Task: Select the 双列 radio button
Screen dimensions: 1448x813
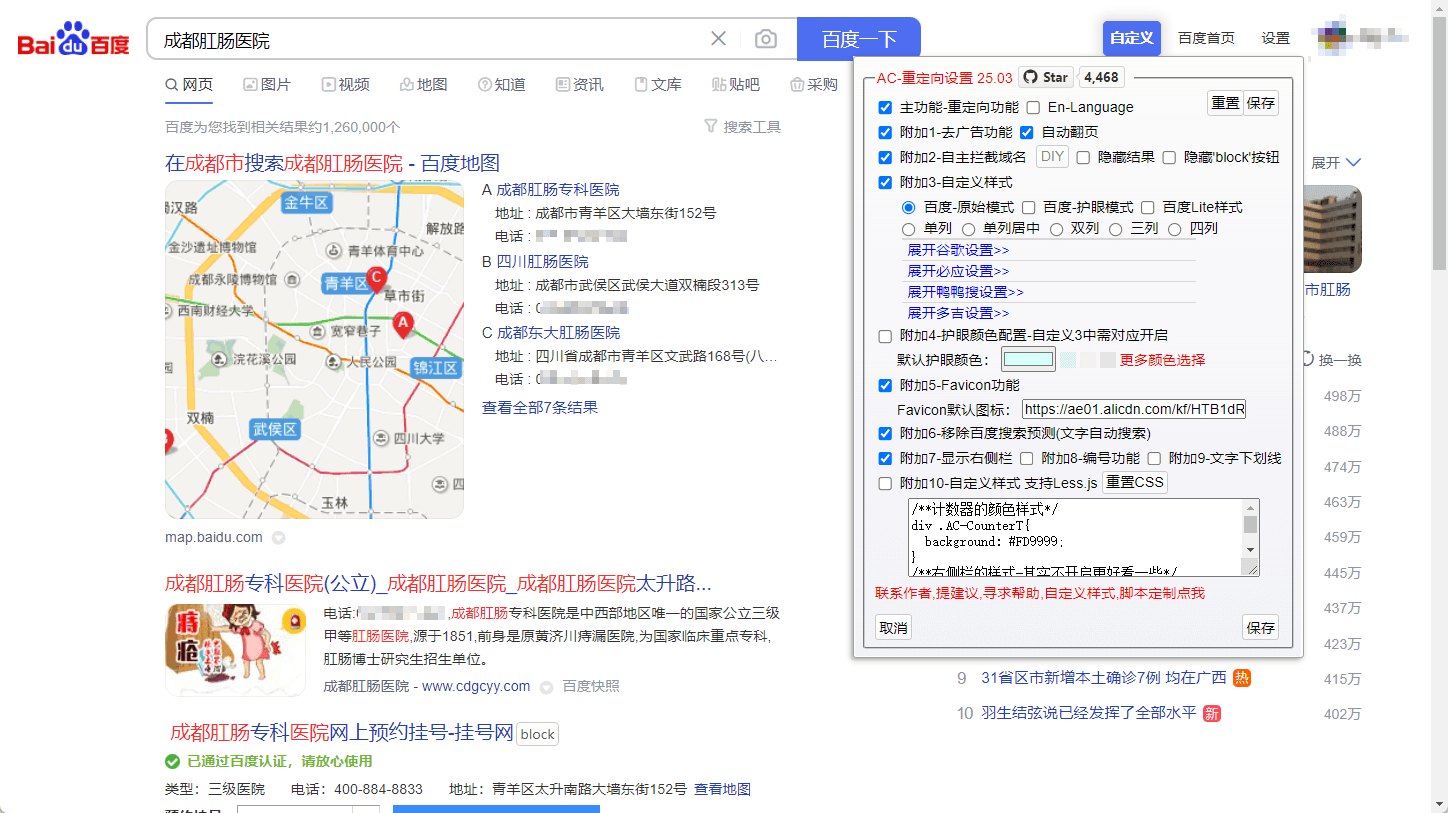Action: click(1057, 229)
